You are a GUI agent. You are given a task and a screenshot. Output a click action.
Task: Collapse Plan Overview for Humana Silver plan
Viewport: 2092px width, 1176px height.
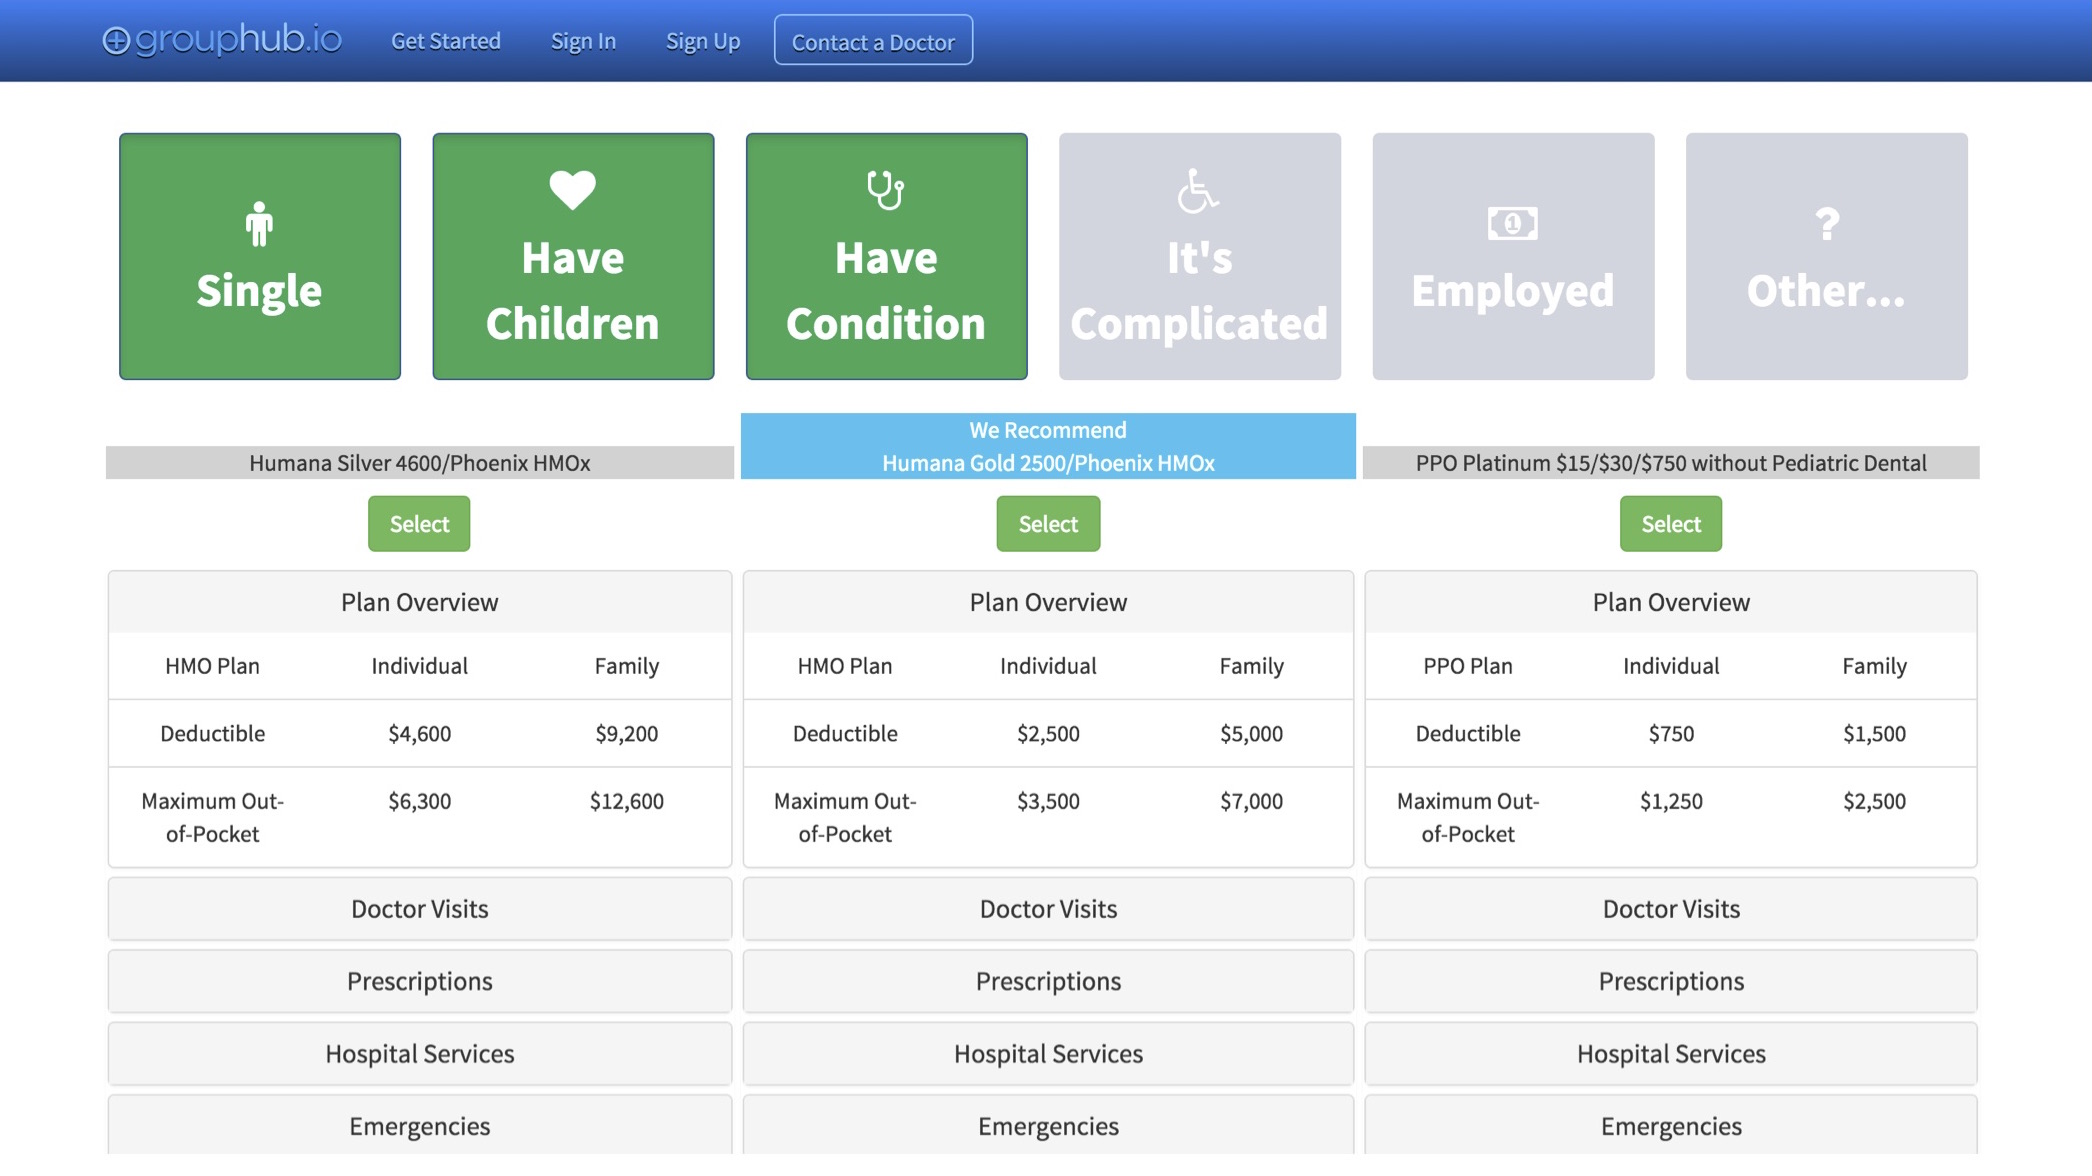click(x=420, y=602)
